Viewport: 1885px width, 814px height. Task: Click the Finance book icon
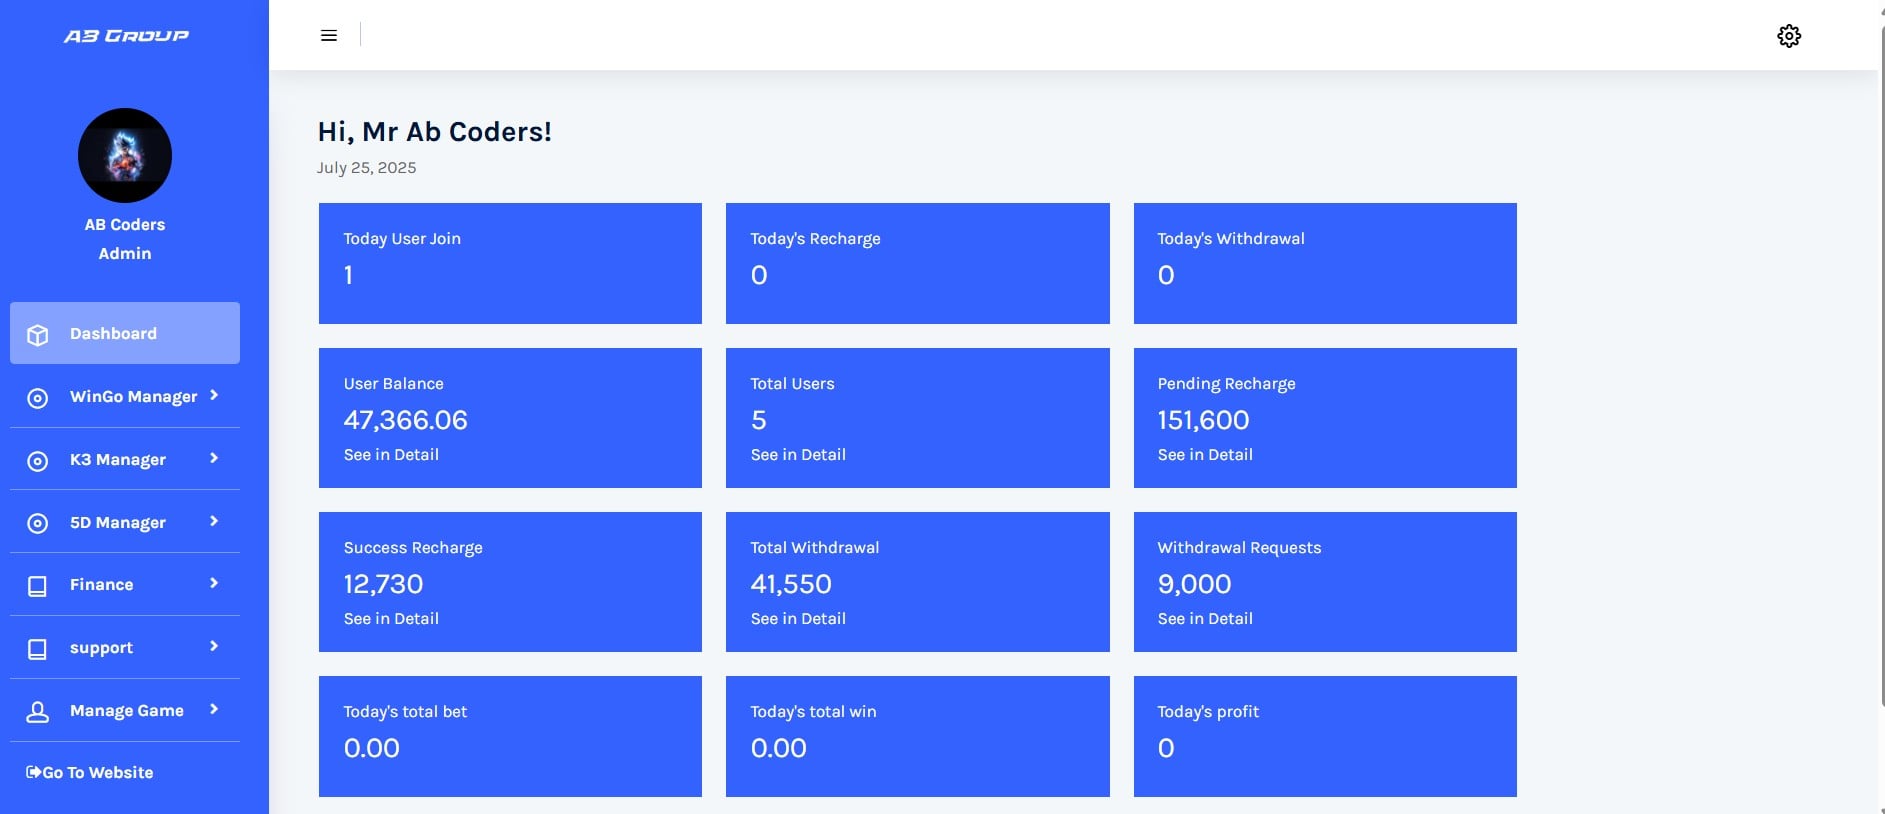tap(38, 586)
